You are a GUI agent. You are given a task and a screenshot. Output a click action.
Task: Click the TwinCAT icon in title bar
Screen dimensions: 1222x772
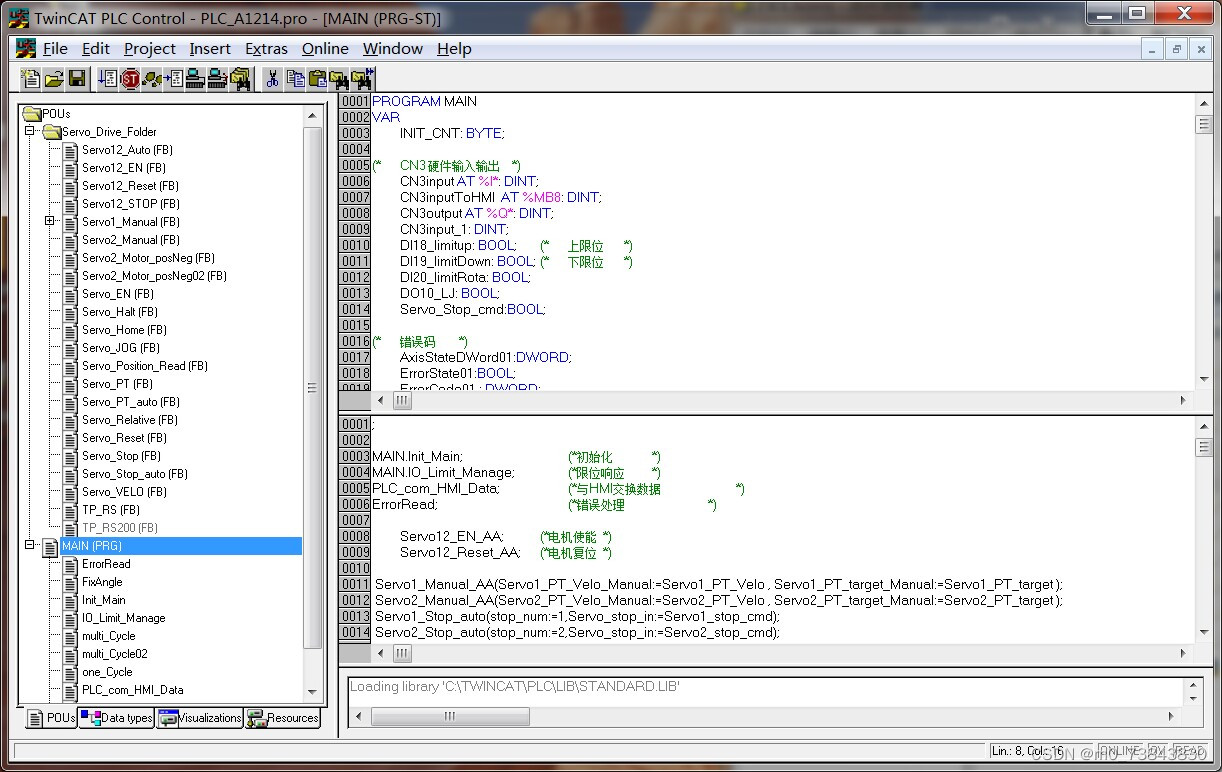(x=19, y=17)
